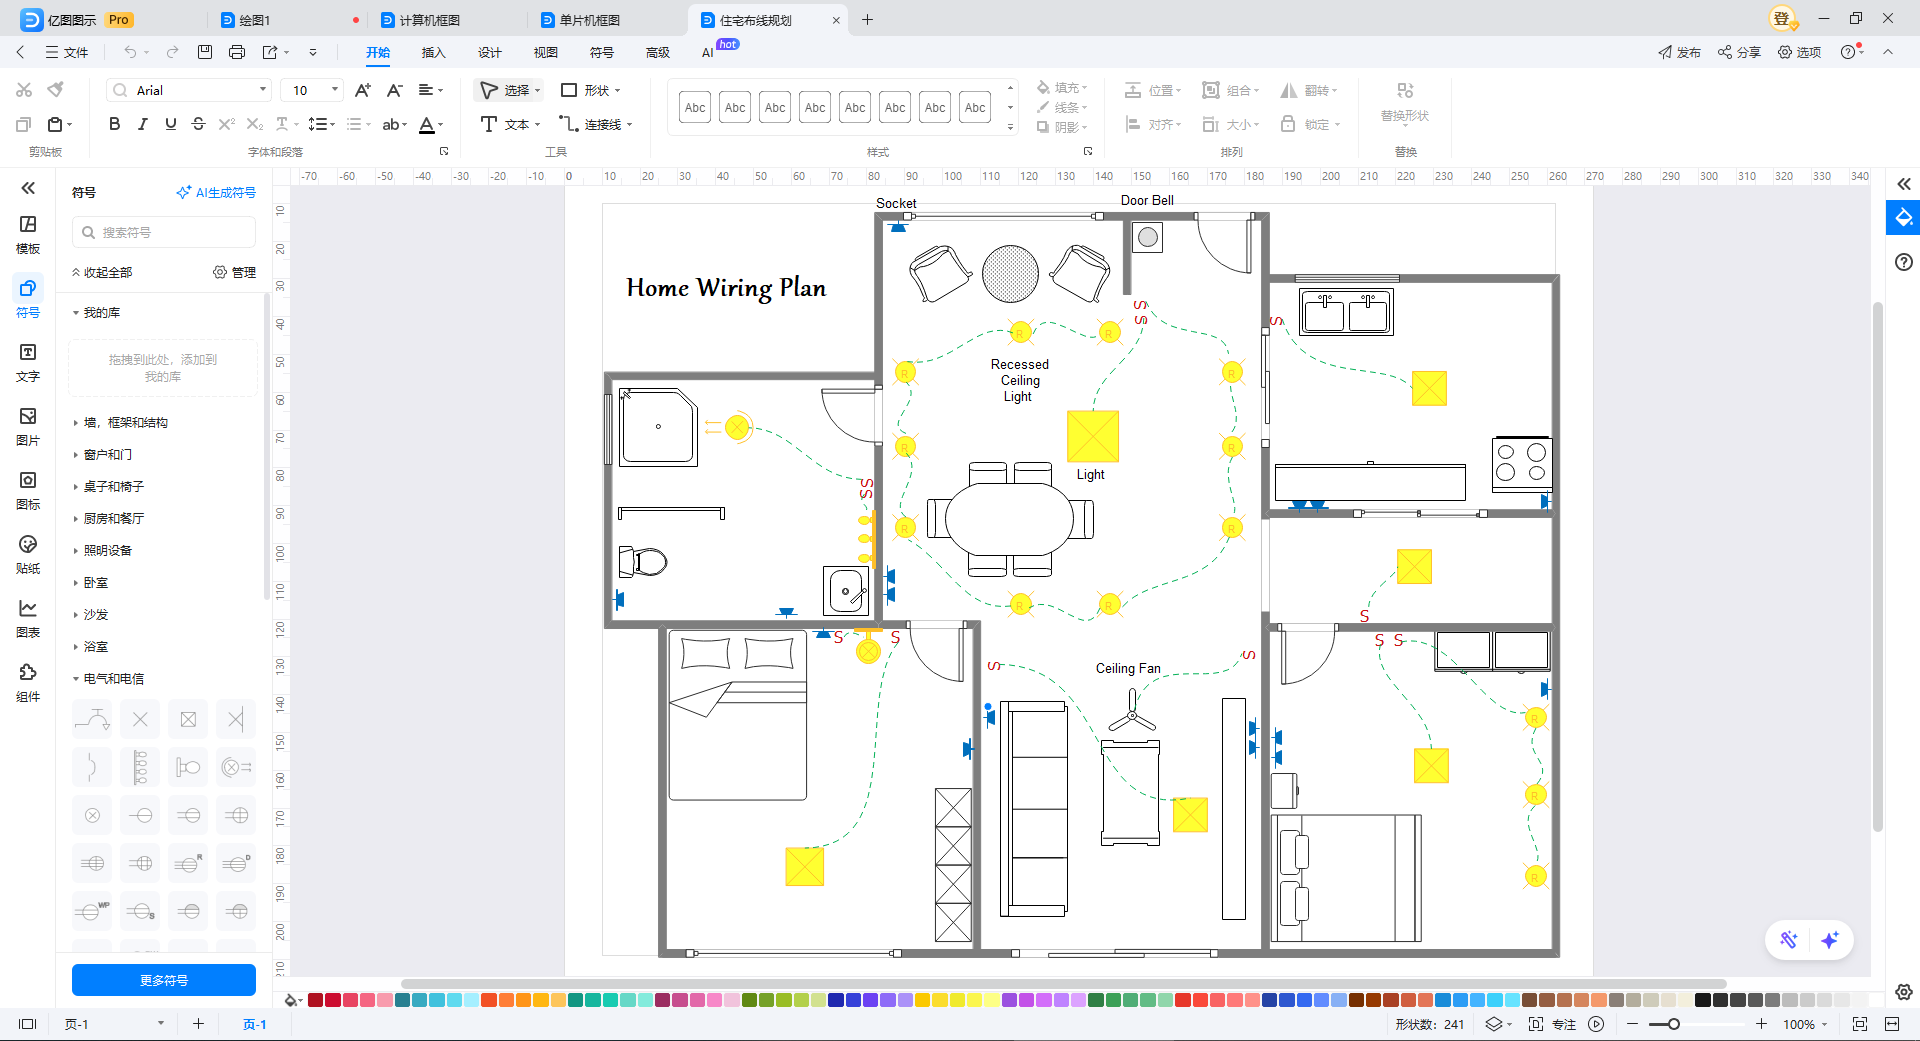The image size is (1920, 1041).
Task: Open the Charts panel in sidebar
Action: point(28,619)
